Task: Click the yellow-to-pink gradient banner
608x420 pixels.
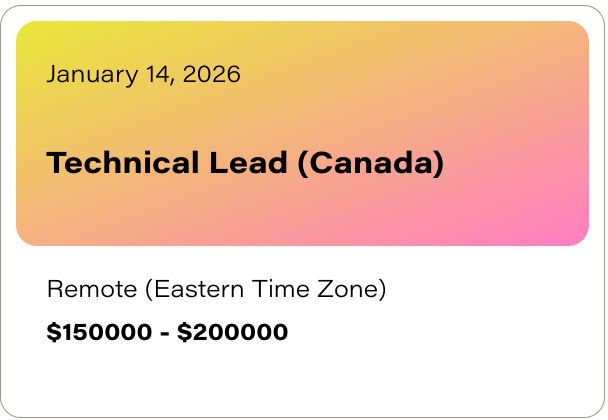Action: pos(302,133)
